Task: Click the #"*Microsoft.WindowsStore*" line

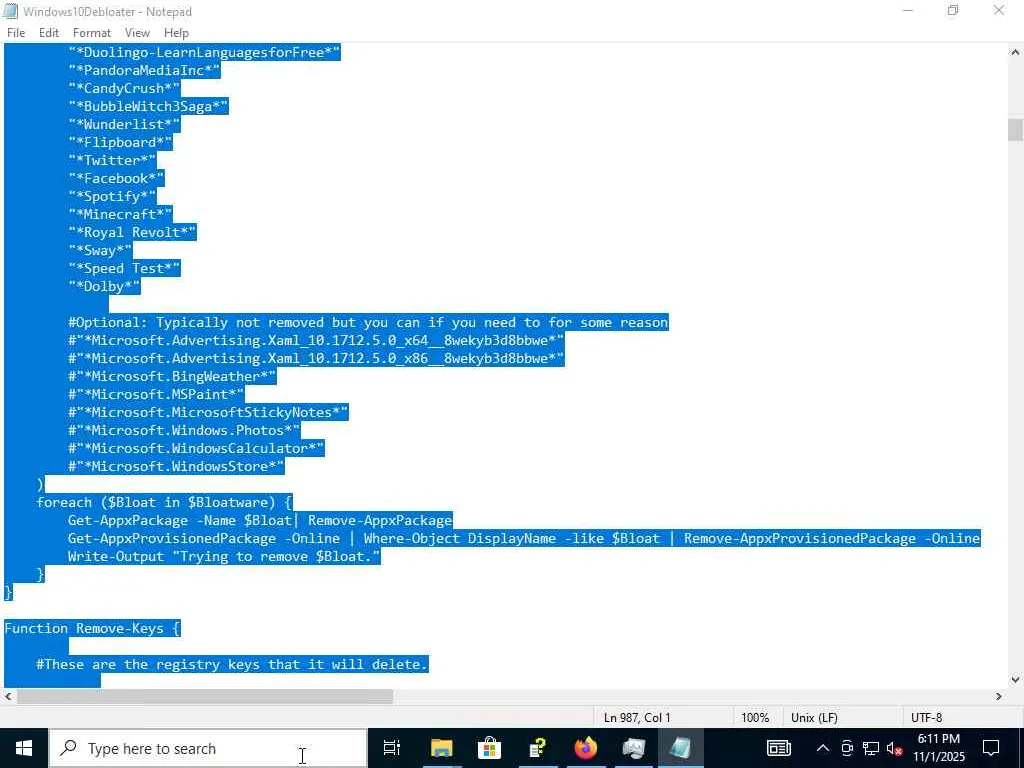Action: [176, 466]
